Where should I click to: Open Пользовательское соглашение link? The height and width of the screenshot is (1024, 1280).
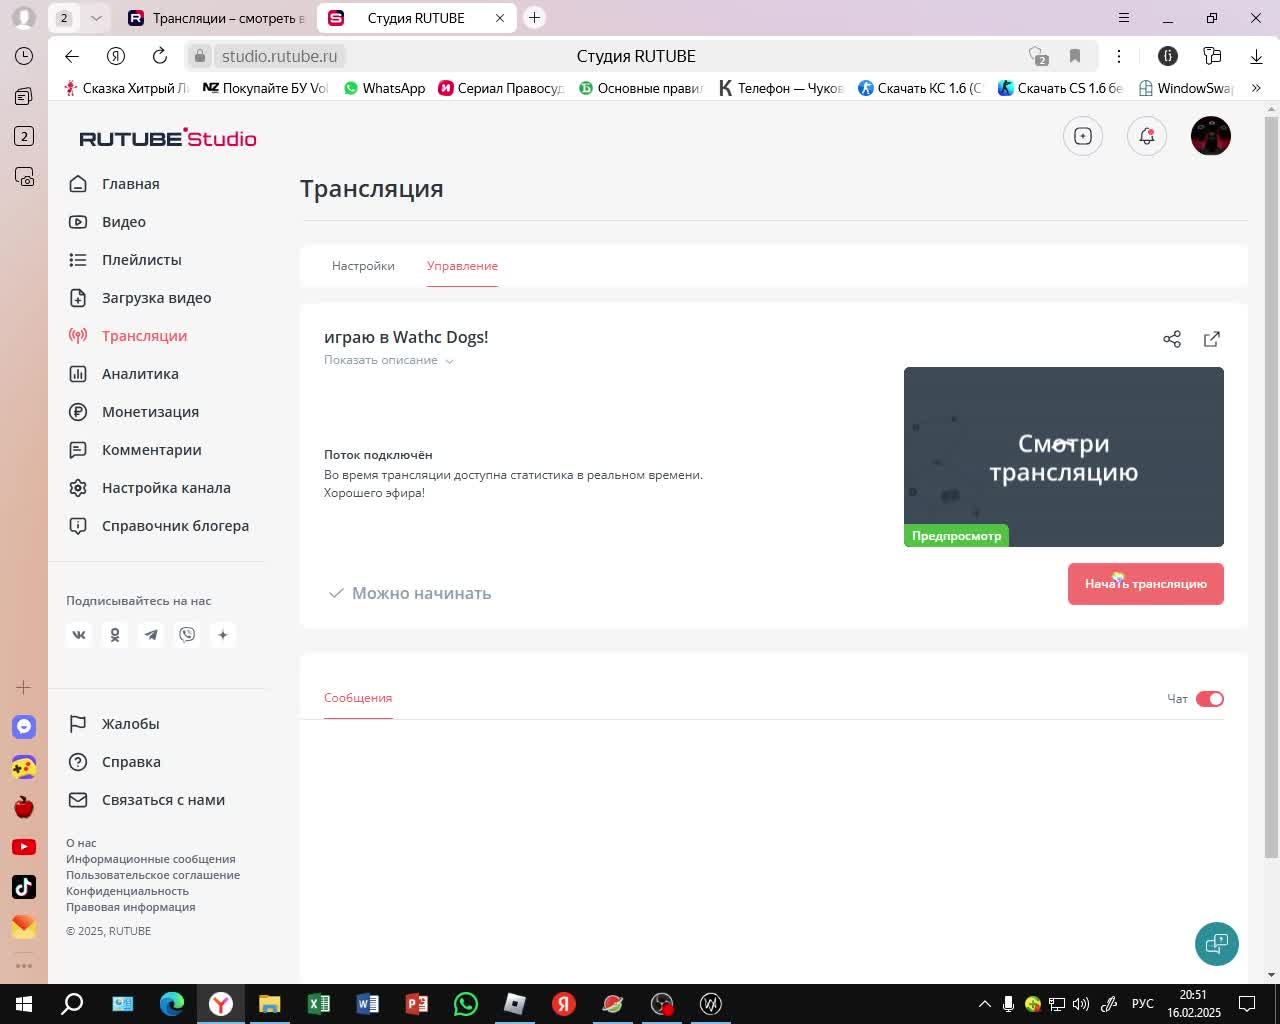[x=153, y=875]
